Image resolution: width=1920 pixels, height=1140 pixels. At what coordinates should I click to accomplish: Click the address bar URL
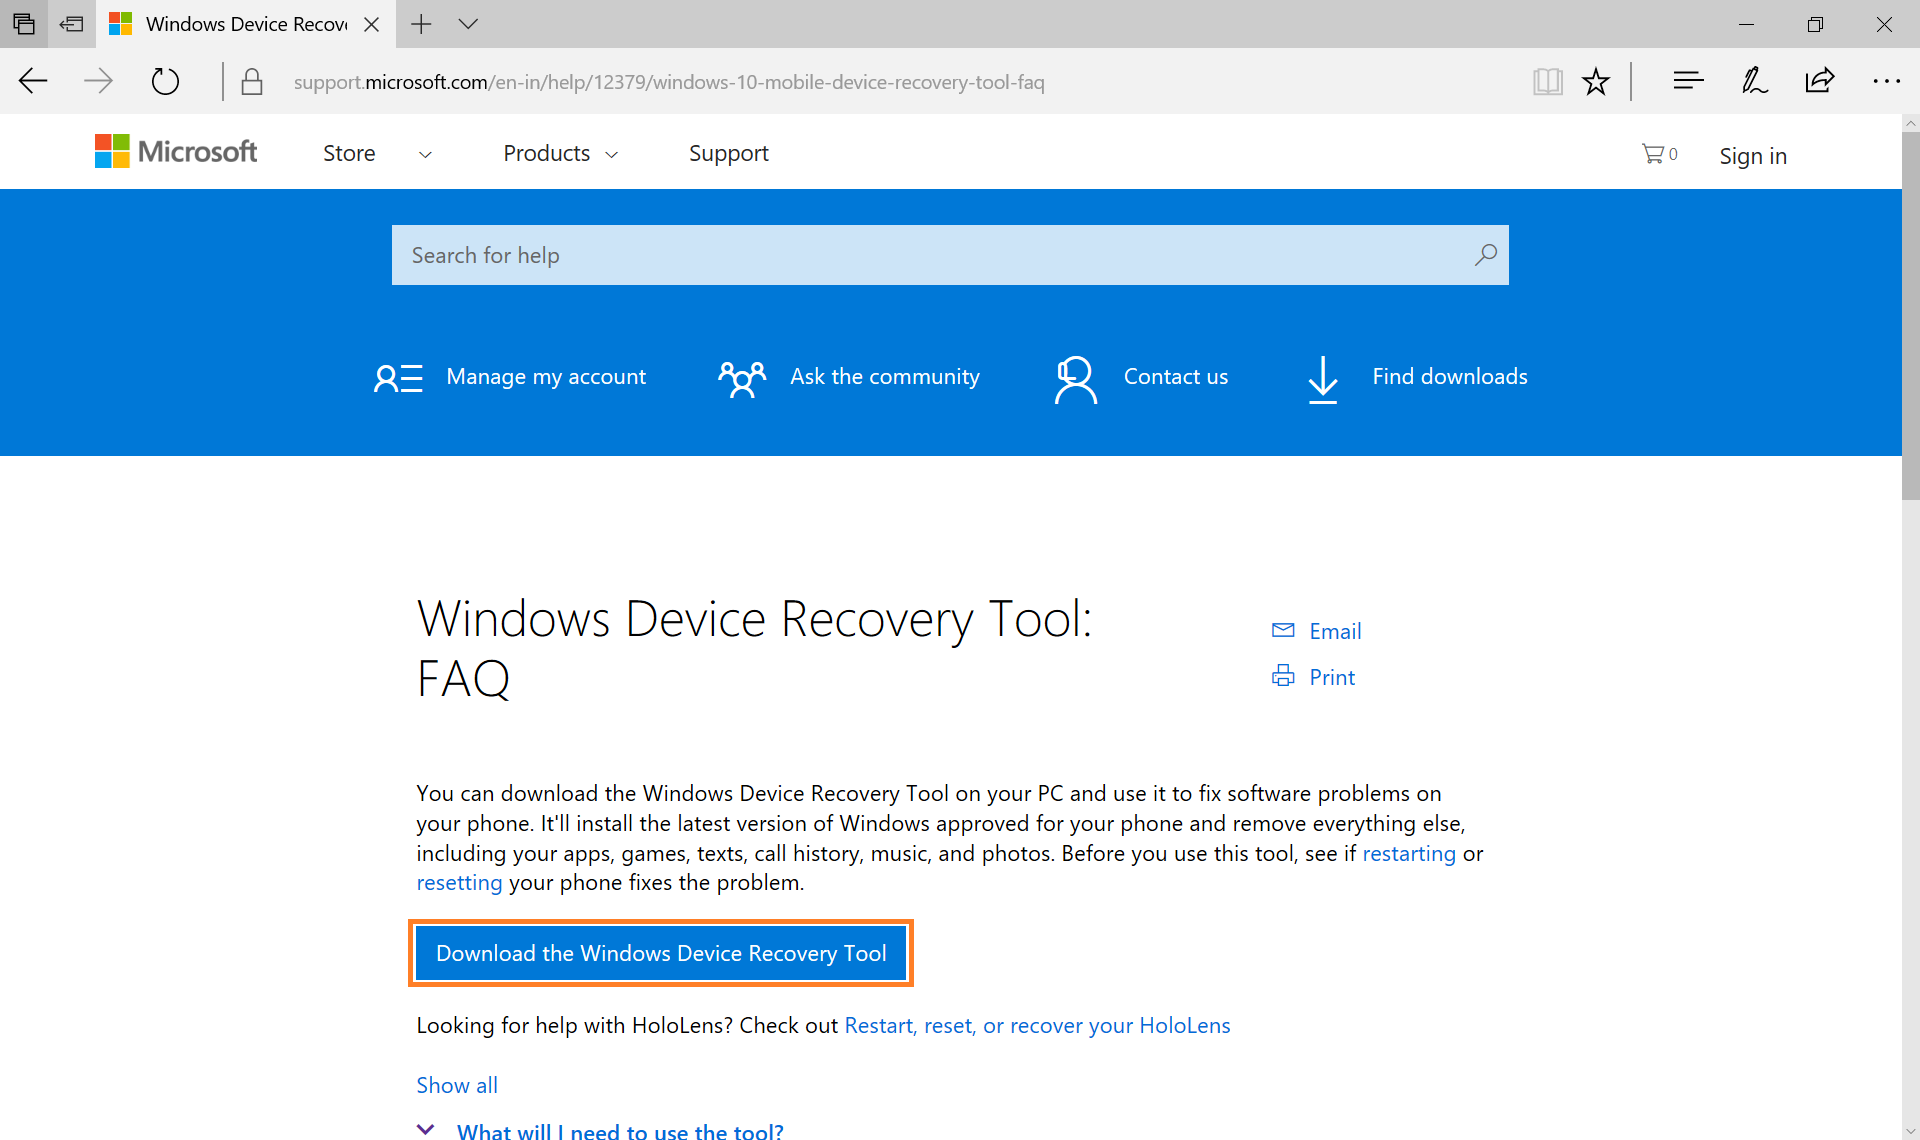click(x=669, y=82)
